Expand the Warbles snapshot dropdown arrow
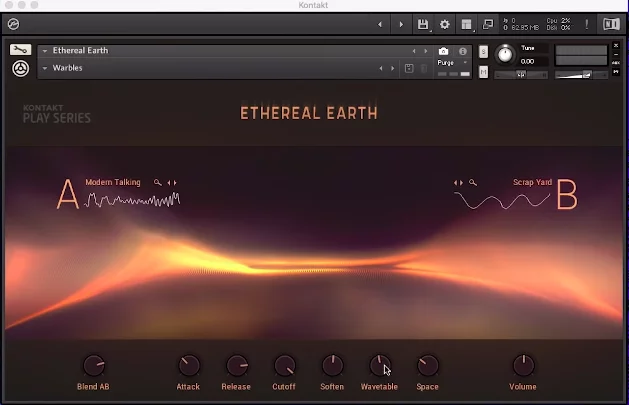The image size is (629, 405). coord(45,68)
